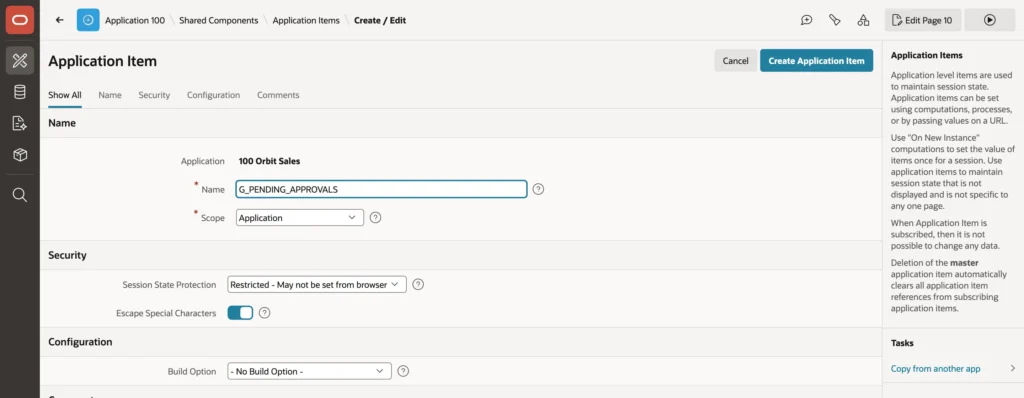Open Copy from another app link
The width and height of the screenshot is (1024, 398).
[x=935, y=369]
